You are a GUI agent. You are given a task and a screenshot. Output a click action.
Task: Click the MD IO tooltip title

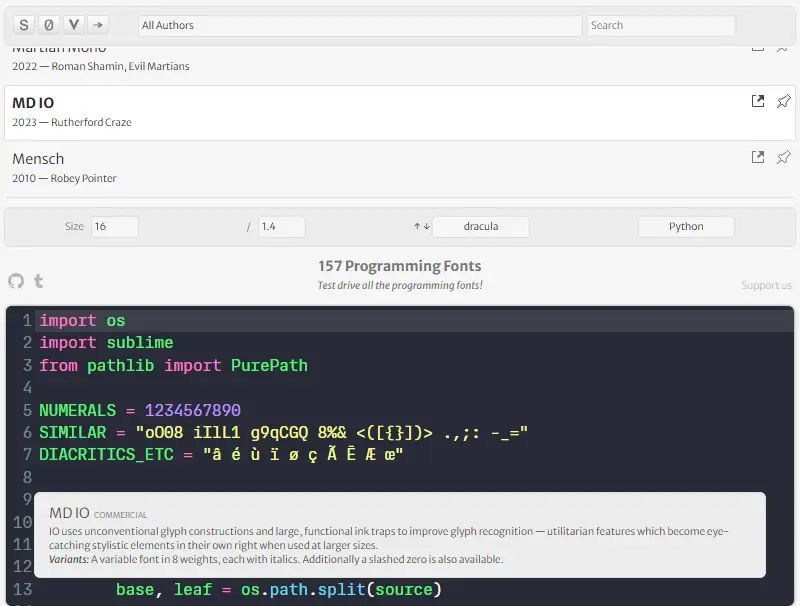click(69, 513)
